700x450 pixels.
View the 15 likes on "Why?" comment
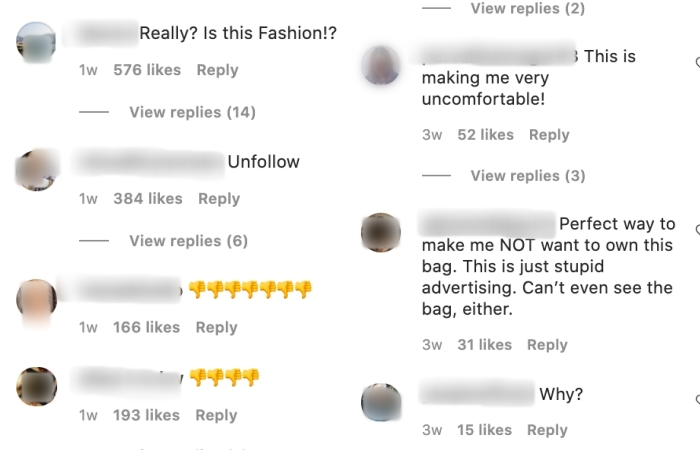point(484,430)
